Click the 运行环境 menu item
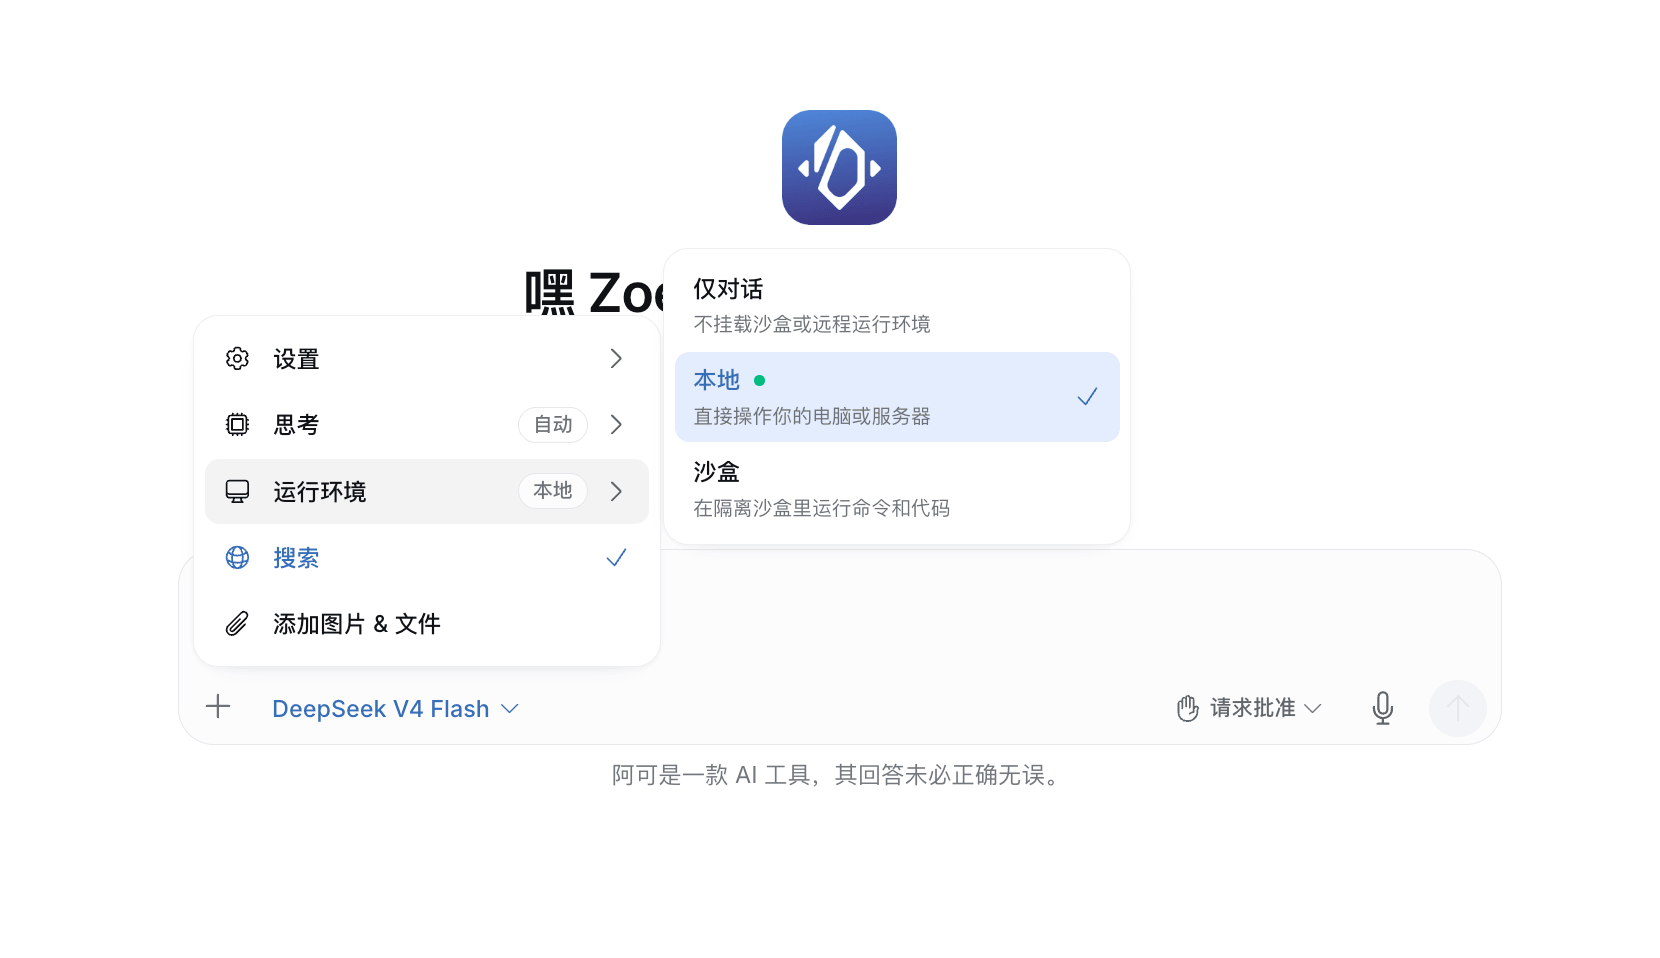 pos(427,491)
